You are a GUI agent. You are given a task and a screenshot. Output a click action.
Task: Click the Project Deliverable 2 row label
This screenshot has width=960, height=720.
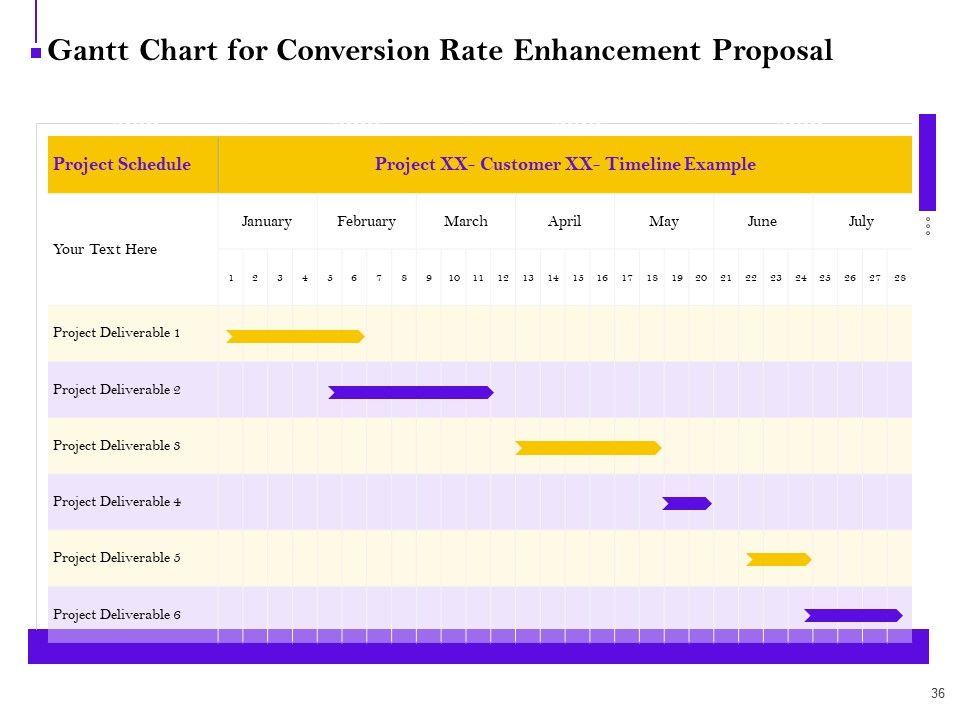click(x=116, y=389)
